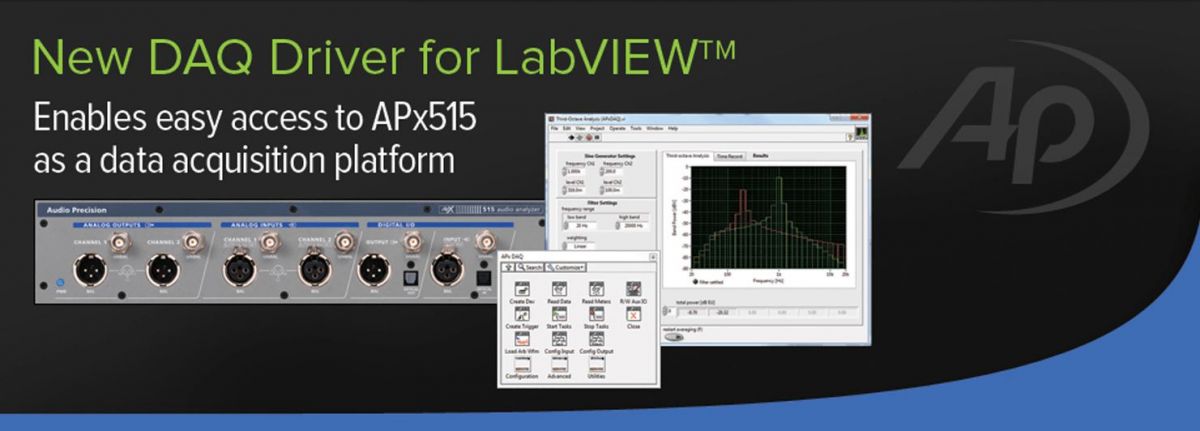Click the up-arrow button in APx DAQ palette
The height and width of the screenshot is (431, 1200).
coord(508,267)
